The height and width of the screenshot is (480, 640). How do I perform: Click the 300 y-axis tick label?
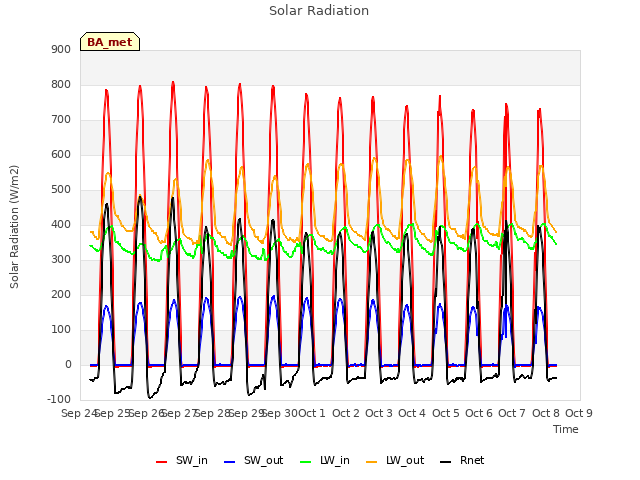pyautogui.click(x=61, y=260)
